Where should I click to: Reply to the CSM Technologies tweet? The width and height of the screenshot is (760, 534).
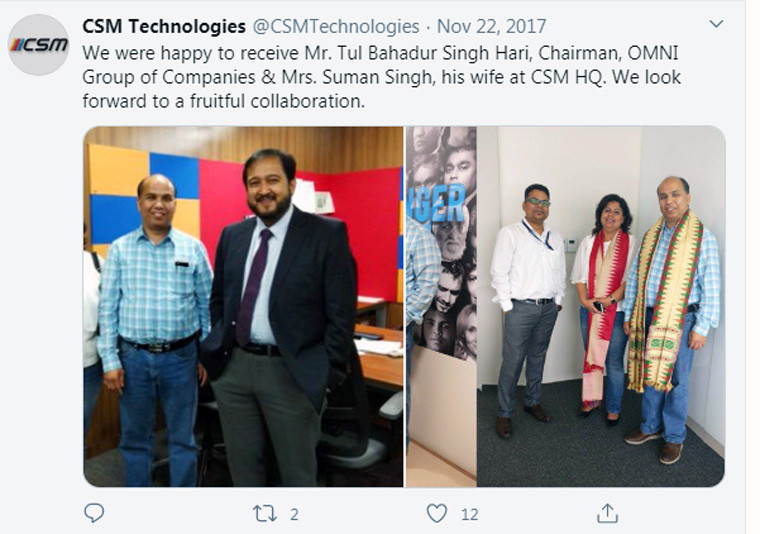click(94, 513)
